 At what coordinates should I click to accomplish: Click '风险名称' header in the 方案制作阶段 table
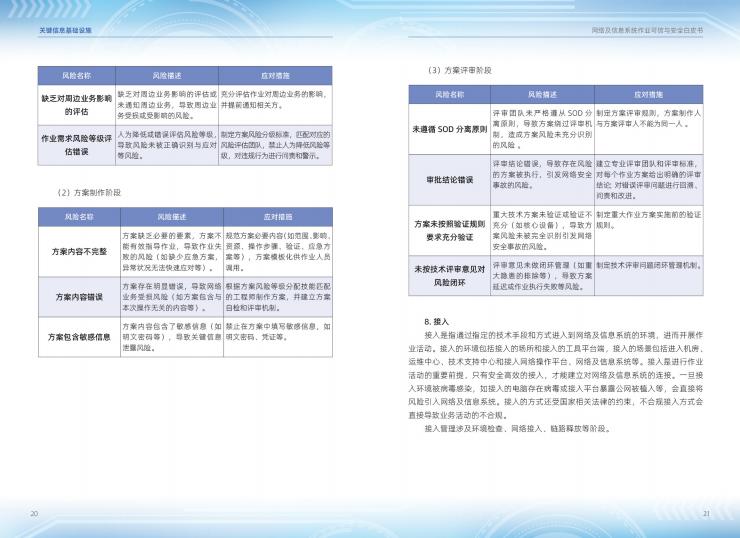tap(79, 217)
